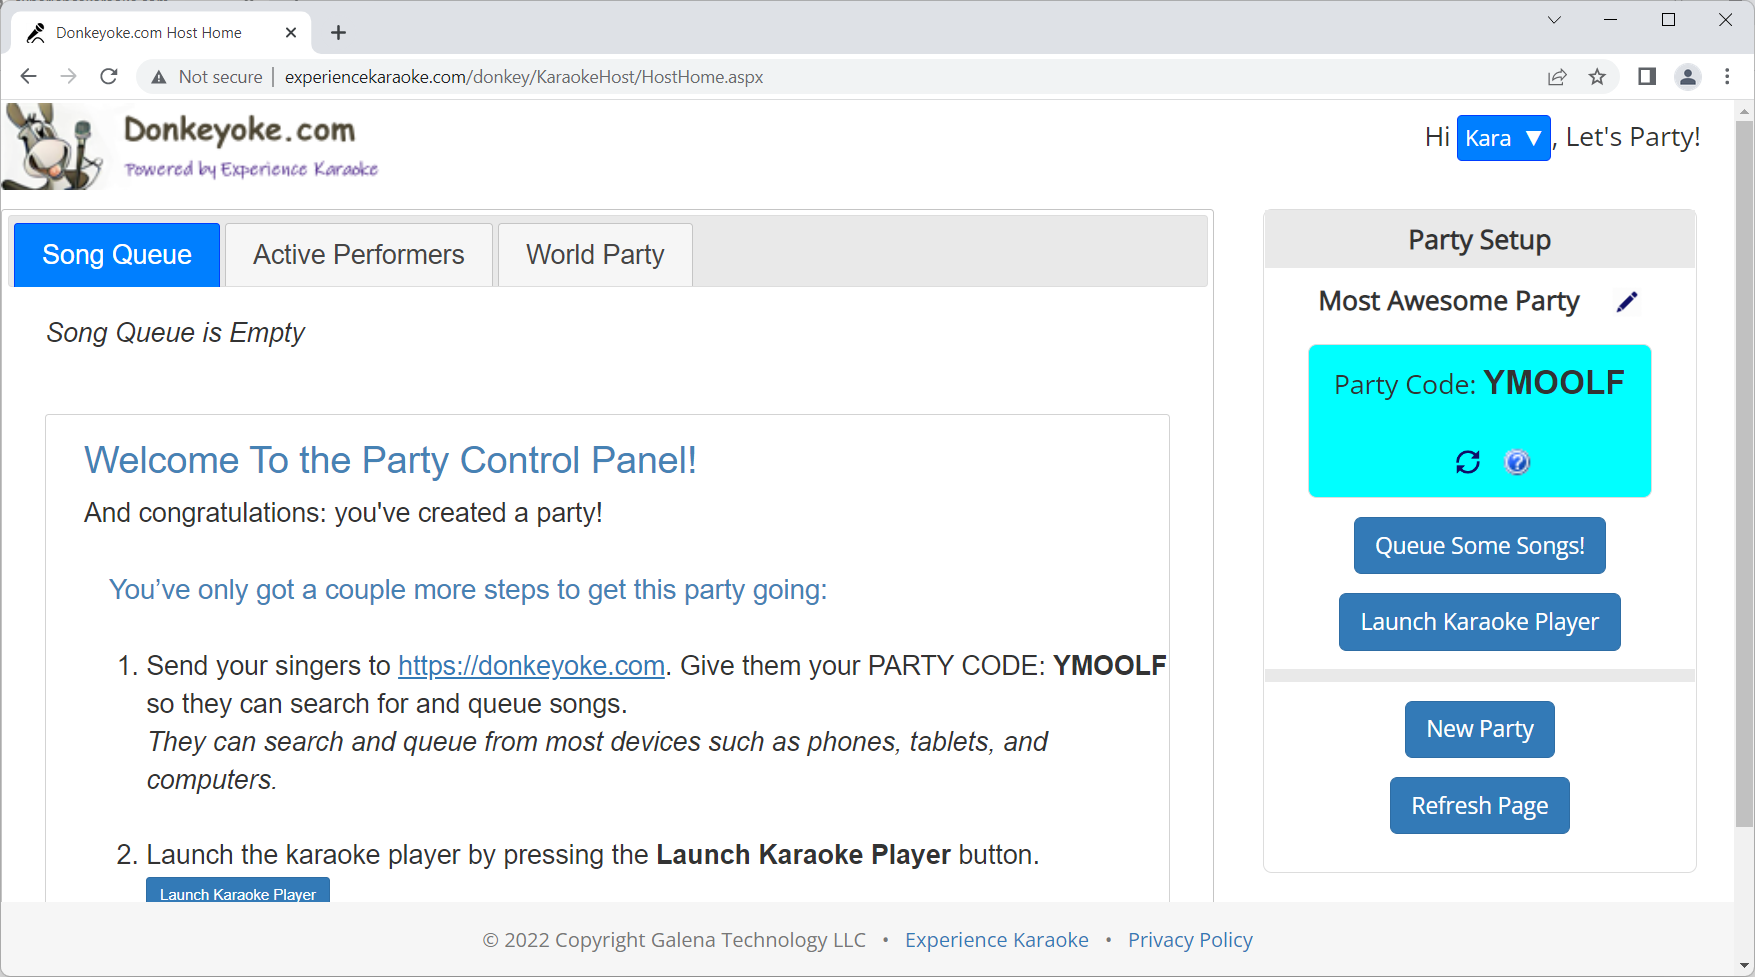Image resolution: width=1755 pixels, height=977 pixels.
Task: Click Launch Karaoke Player in Party Setup
Action: tap(1479, 622)
